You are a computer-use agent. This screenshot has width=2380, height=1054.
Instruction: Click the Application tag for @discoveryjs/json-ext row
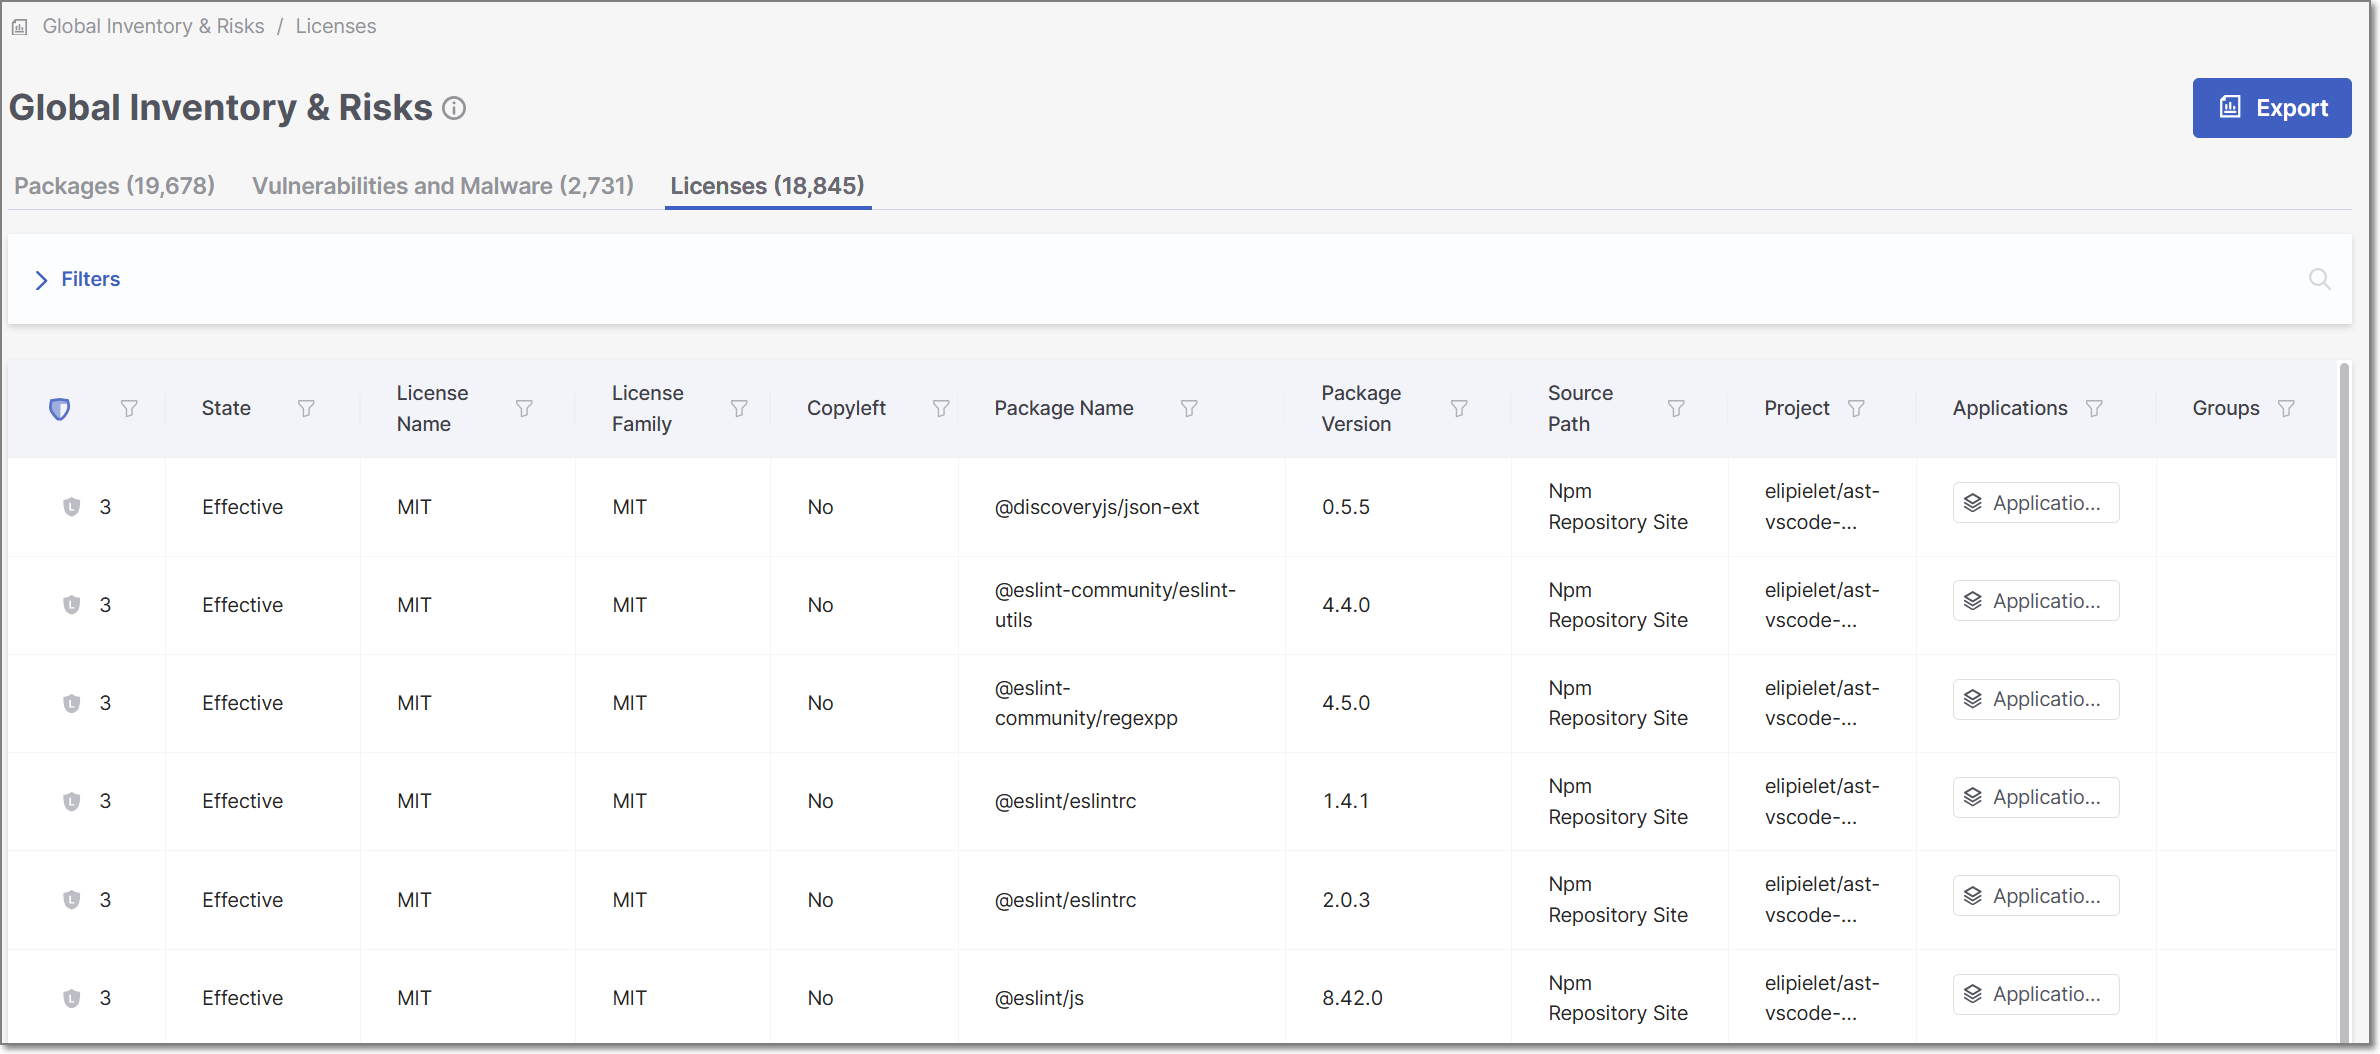[2035, 503]
